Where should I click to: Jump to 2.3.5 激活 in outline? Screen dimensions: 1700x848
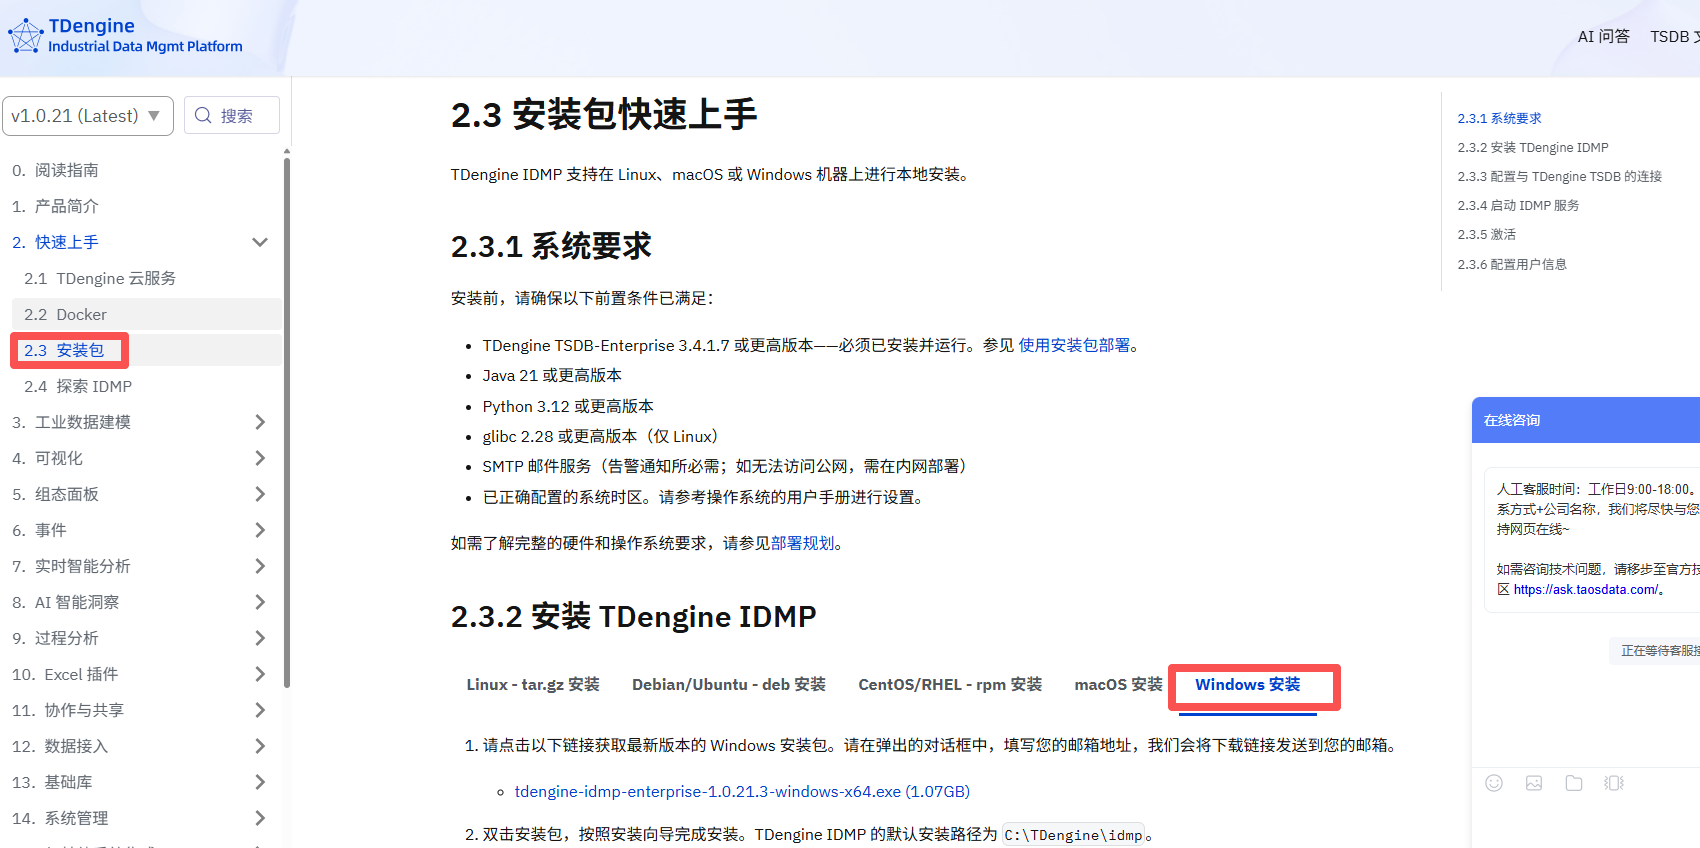(x=1486, y=234)
